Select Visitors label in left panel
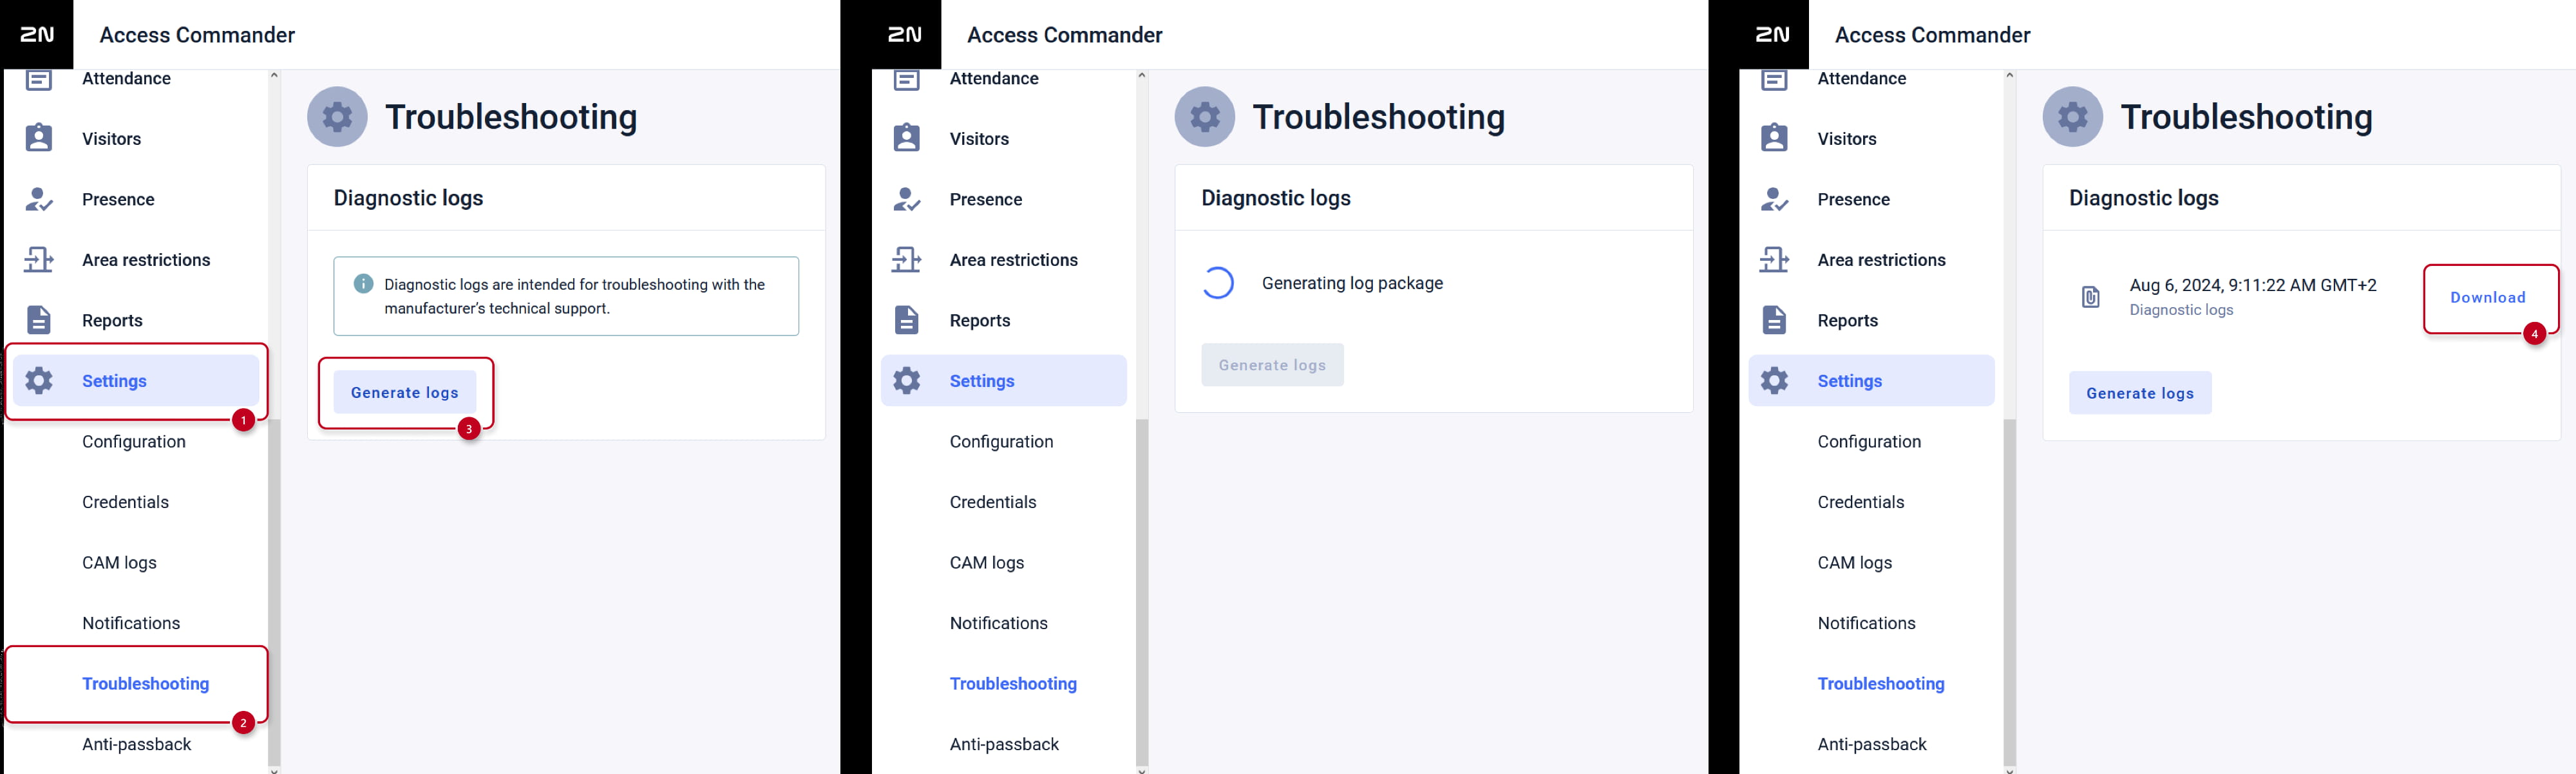 pos(111,139)
